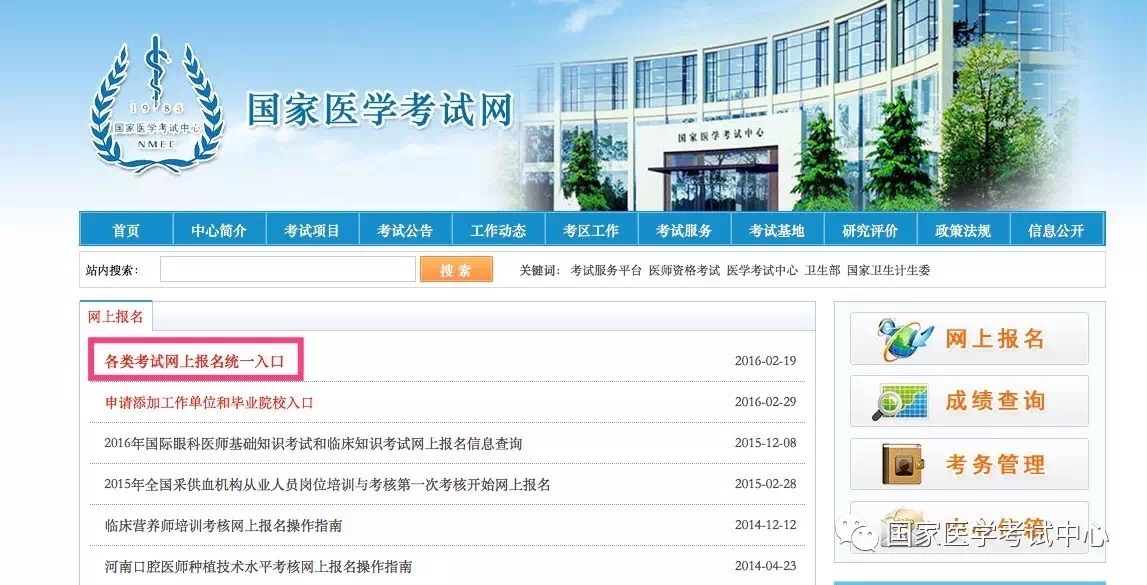Click keyword link 考试服务平台

(x=606, y=270)
